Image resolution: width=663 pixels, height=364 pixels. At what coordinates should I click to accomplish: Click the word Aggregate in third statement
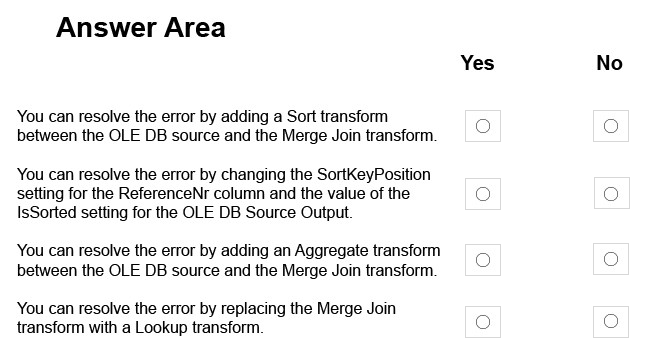329,251
